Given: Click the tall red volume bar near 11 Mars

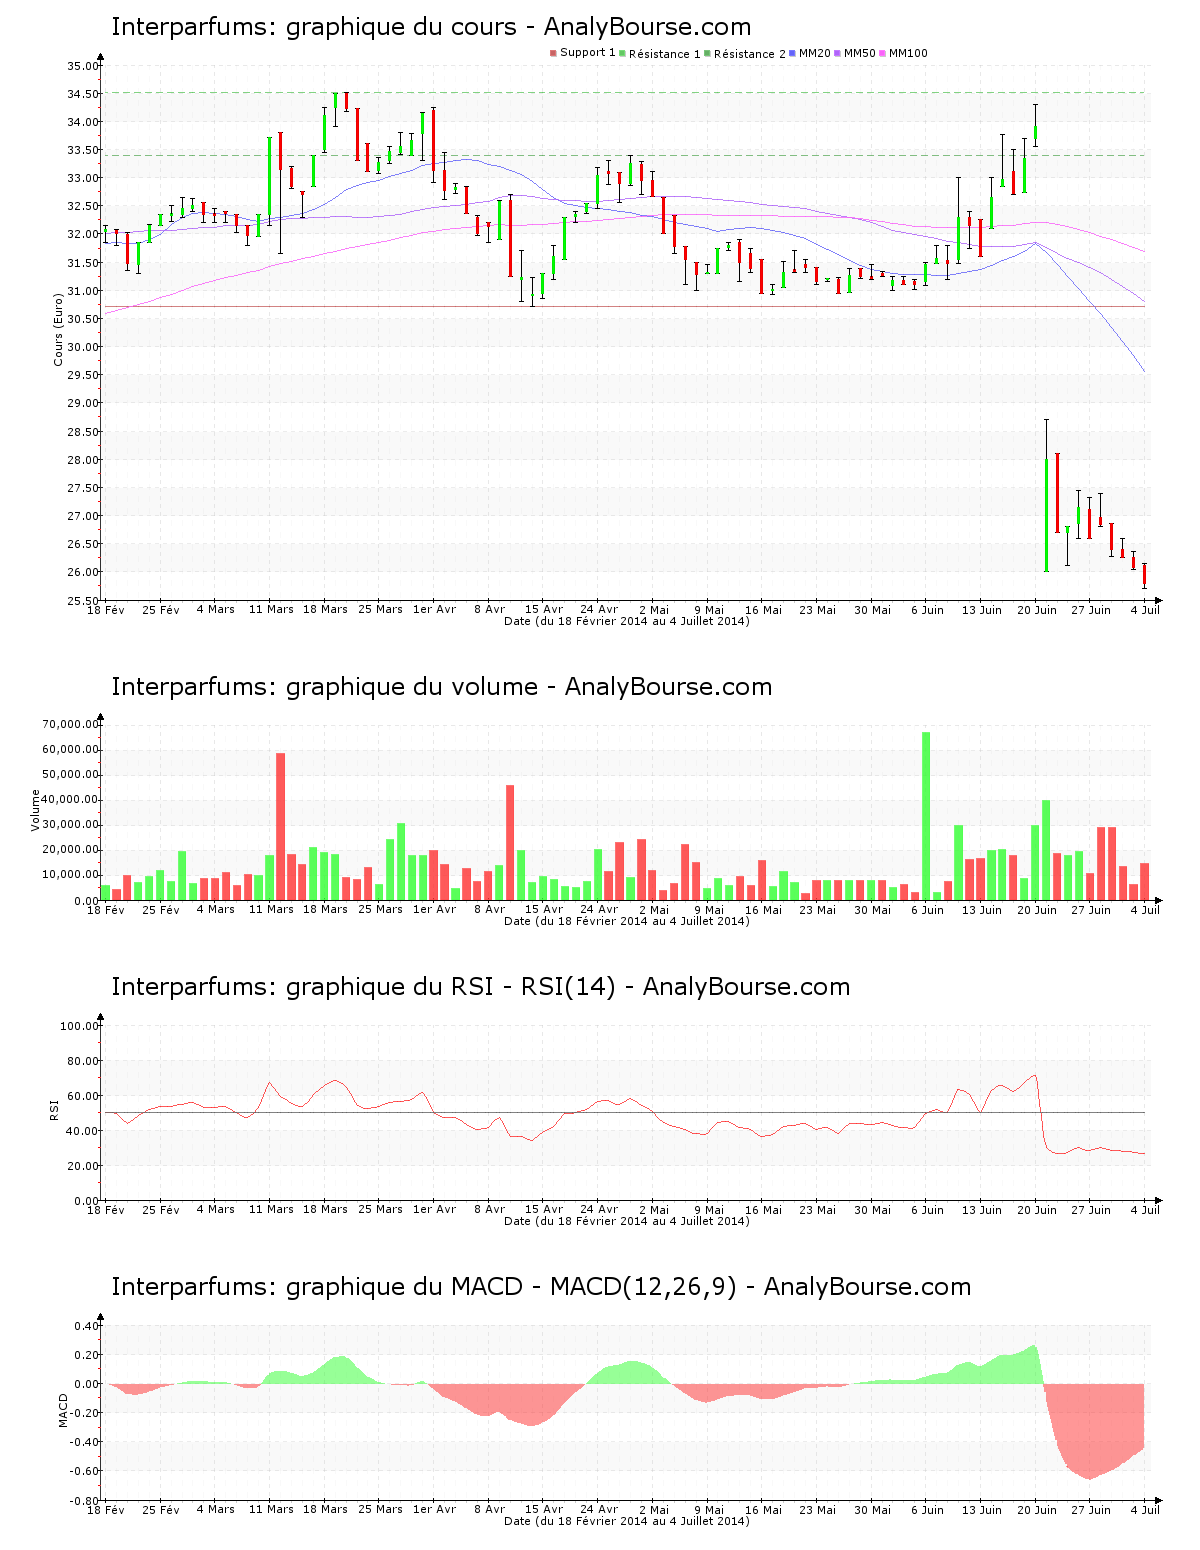Looking at the screenshot, I should tap(281, 826).
